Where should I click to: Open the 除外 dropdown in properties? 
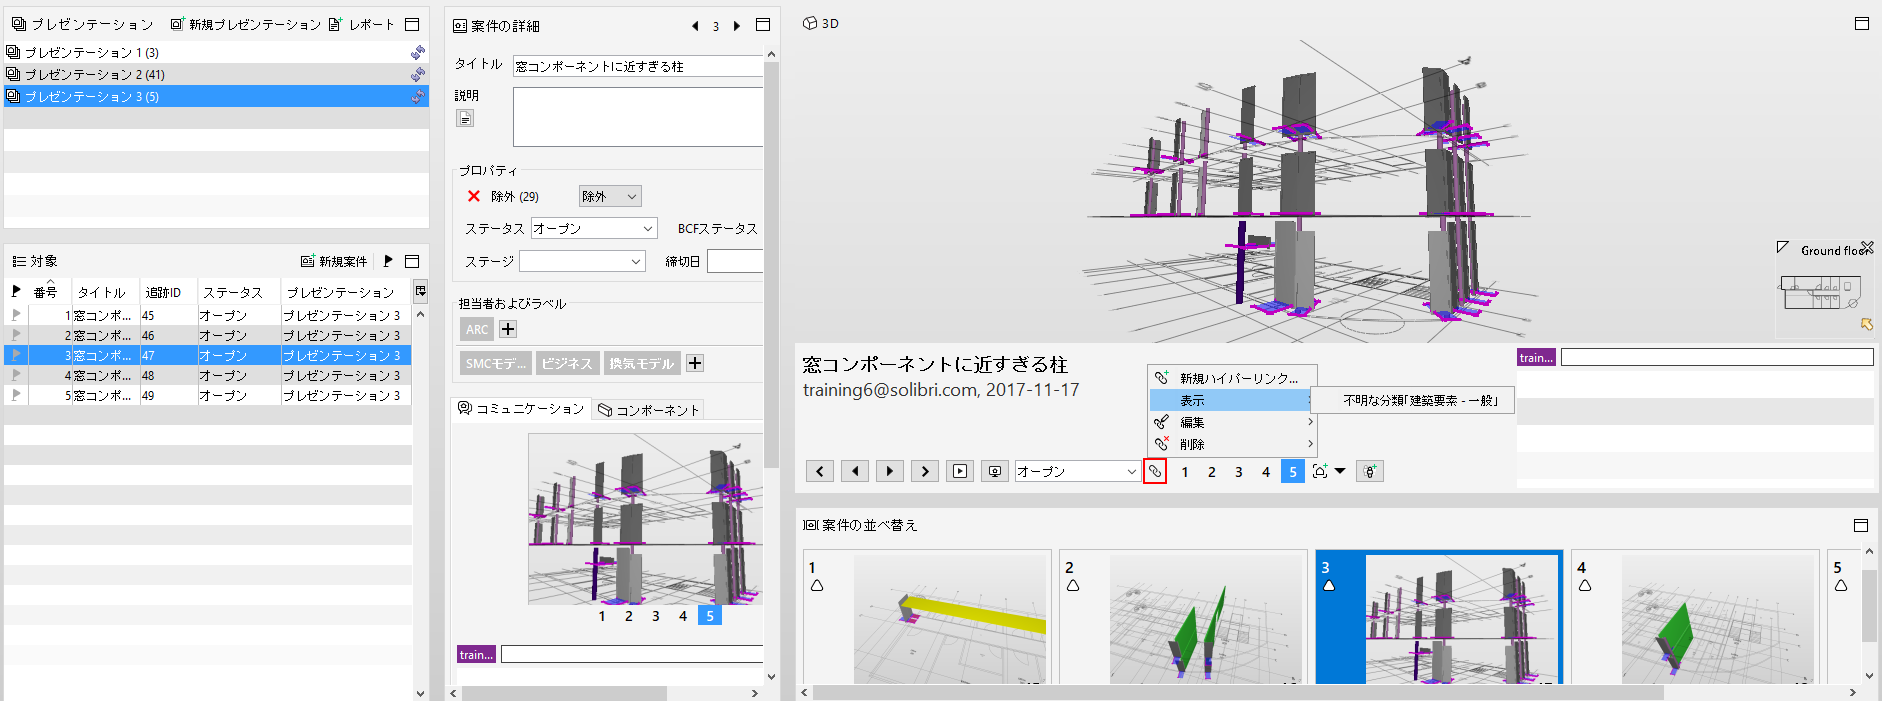coord(610,196)
